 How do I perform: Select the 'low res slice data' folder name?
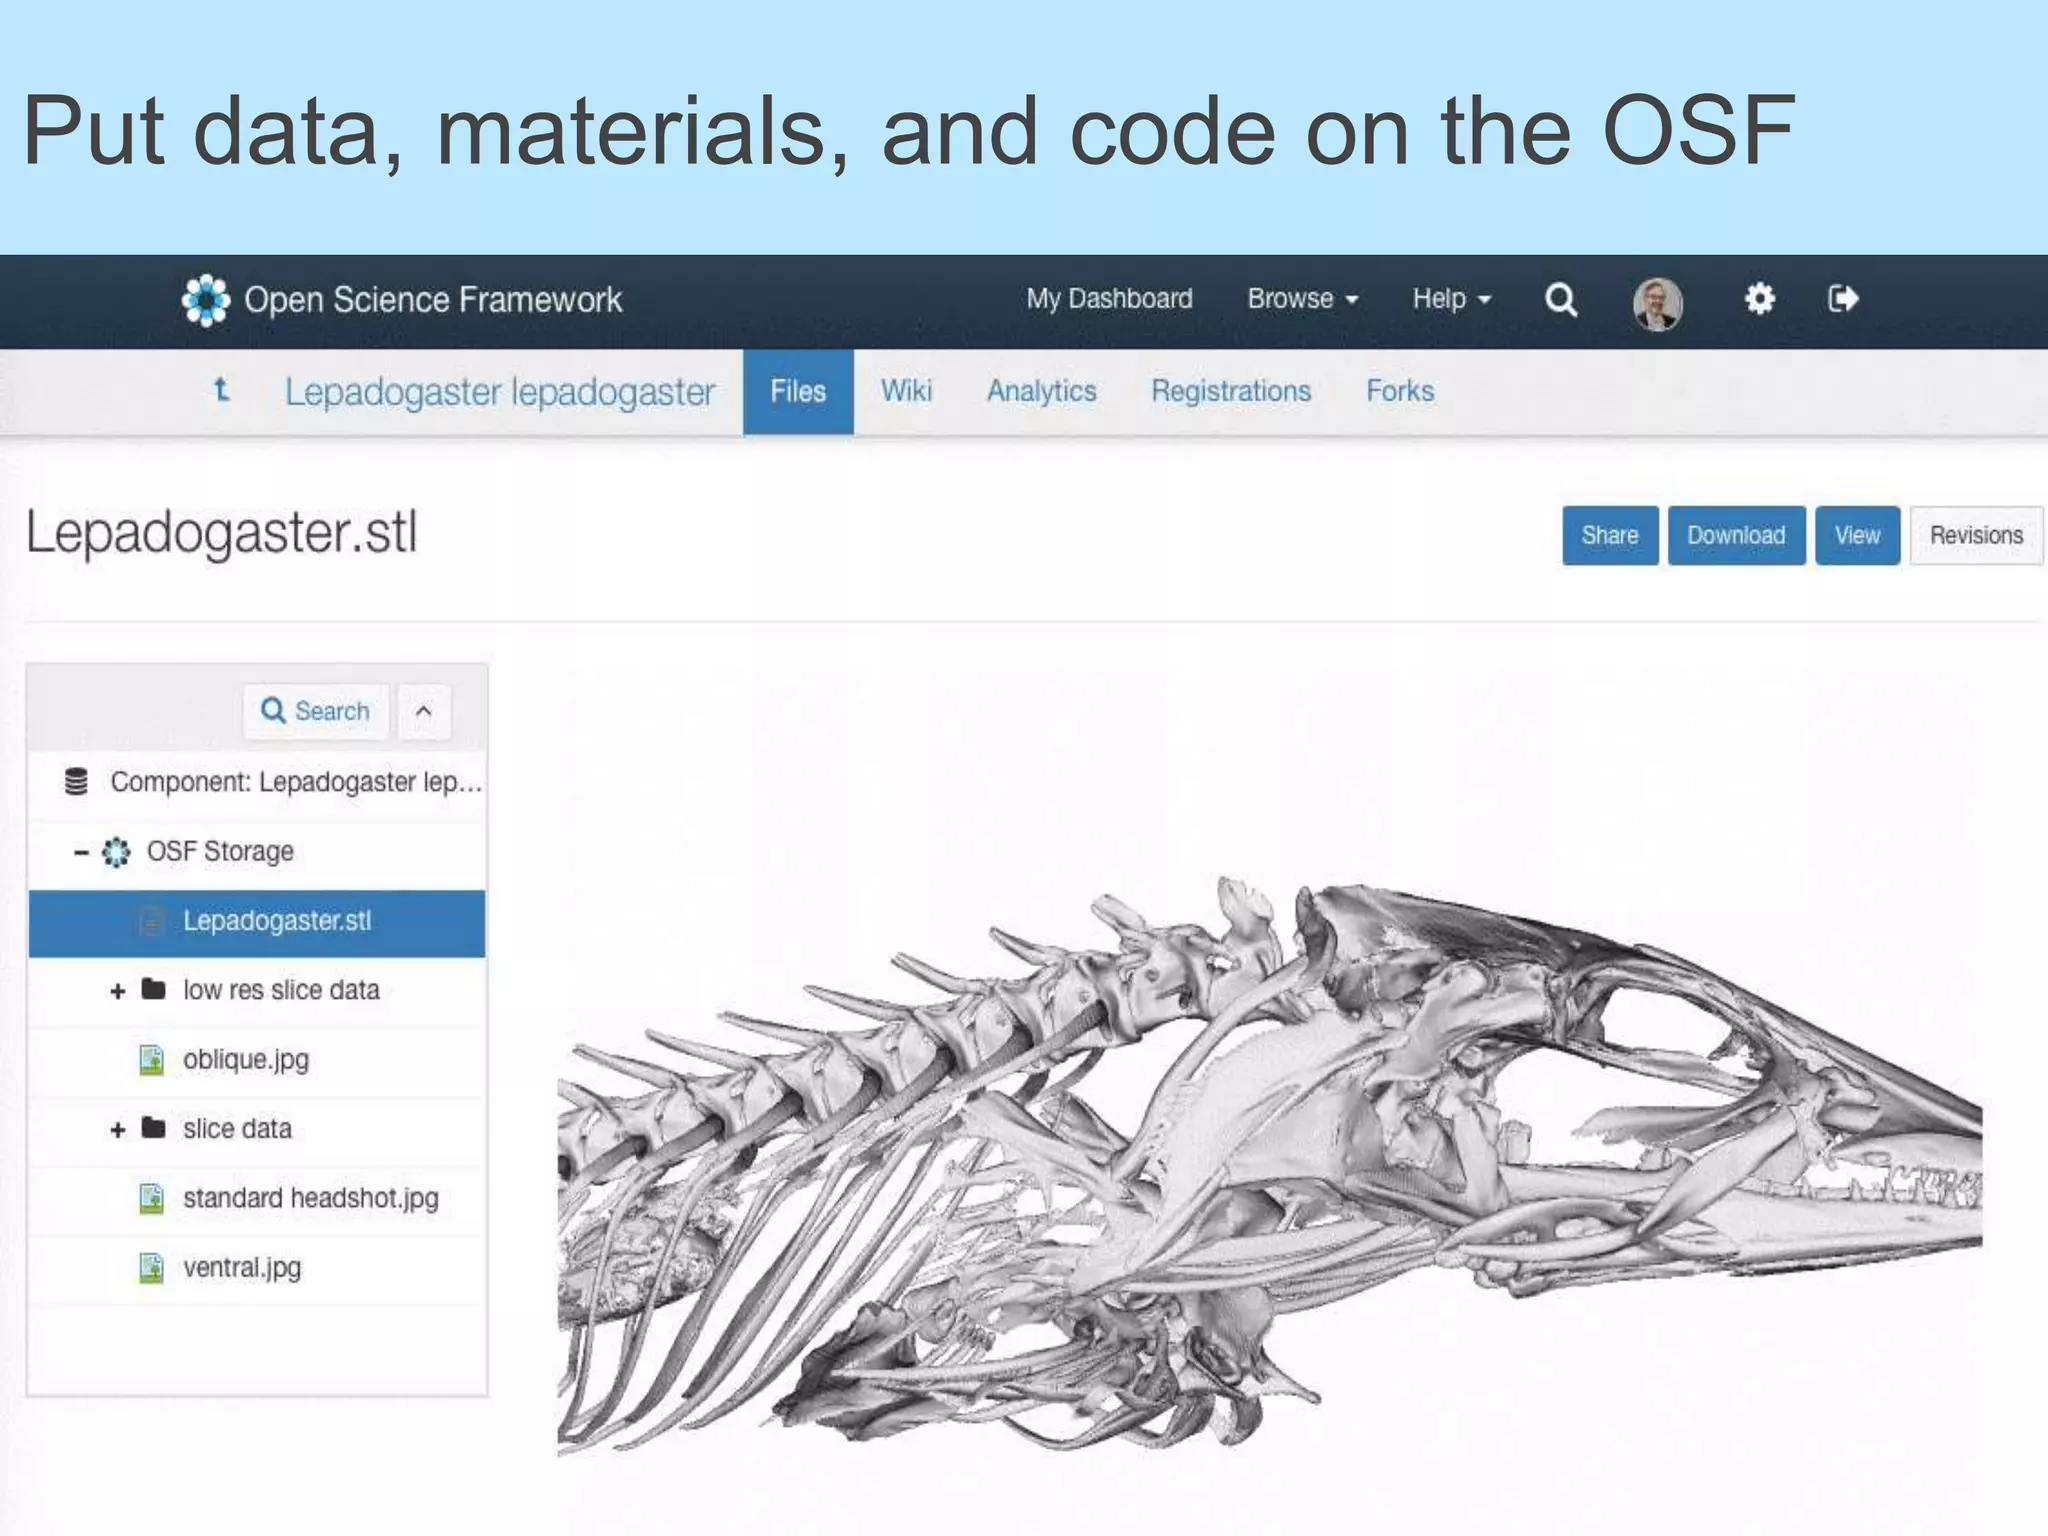pyautogui.click(x=281, y=990)
